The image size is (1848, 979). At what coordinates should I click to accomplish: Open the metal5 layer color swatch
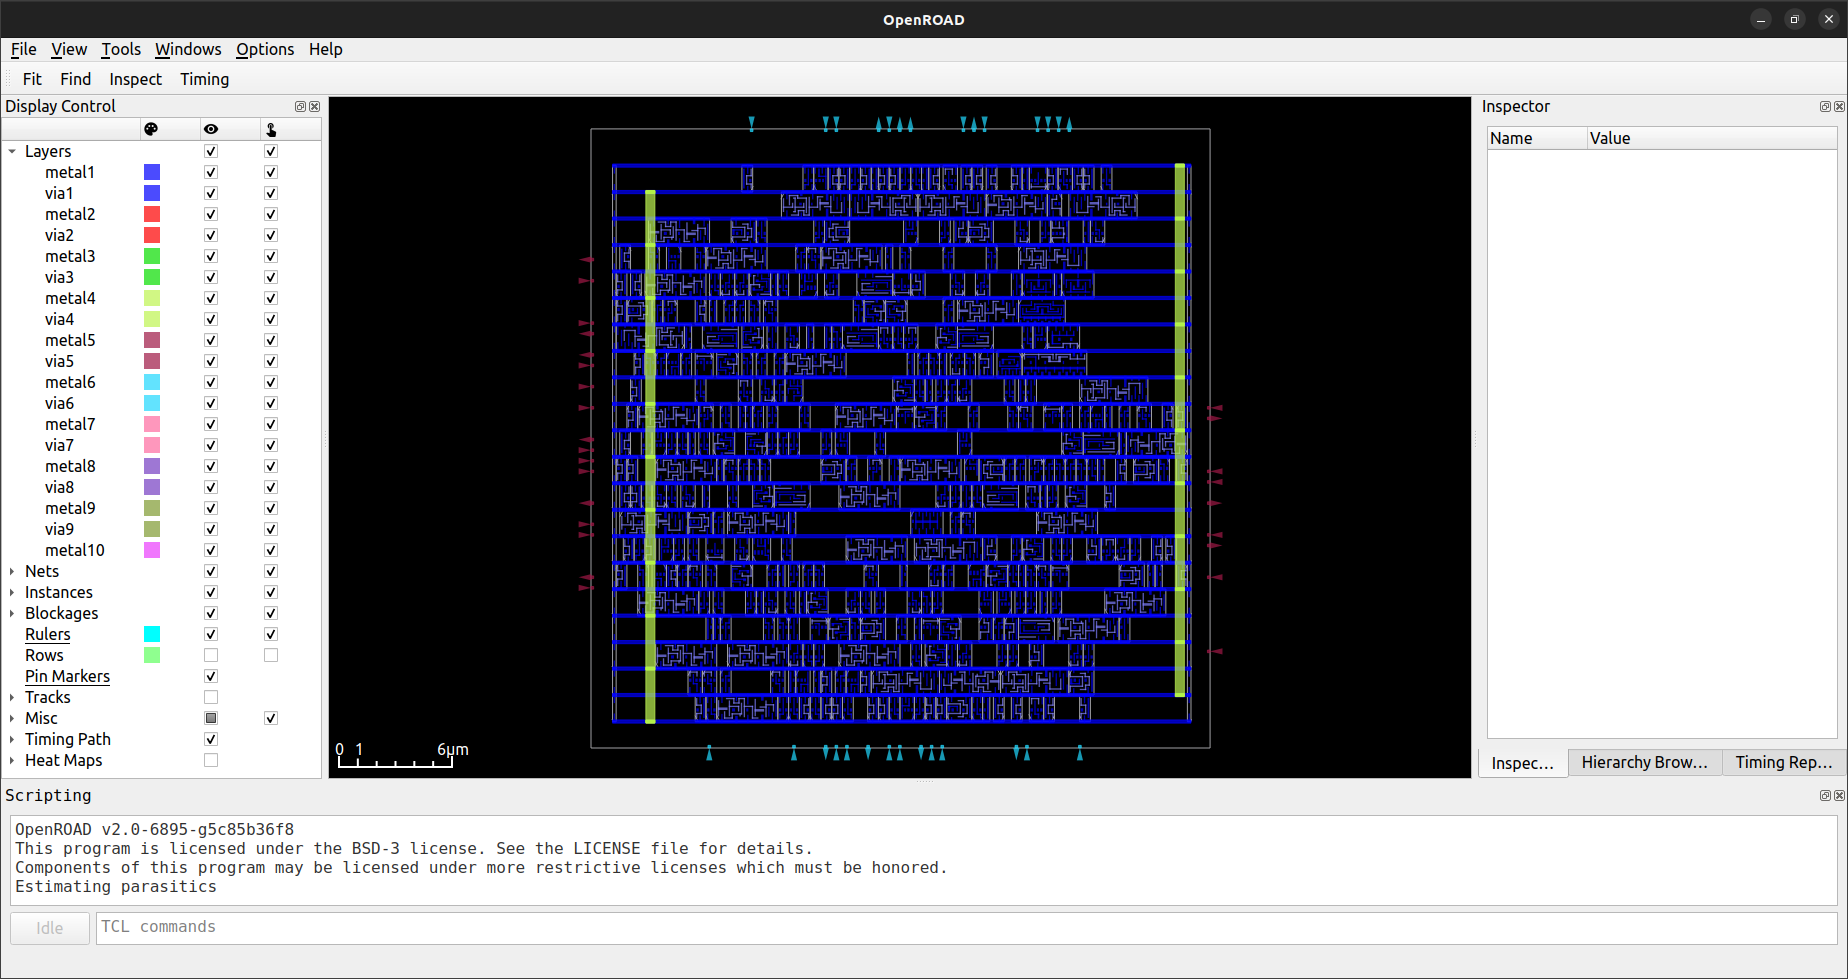click(x=152, y=340)
